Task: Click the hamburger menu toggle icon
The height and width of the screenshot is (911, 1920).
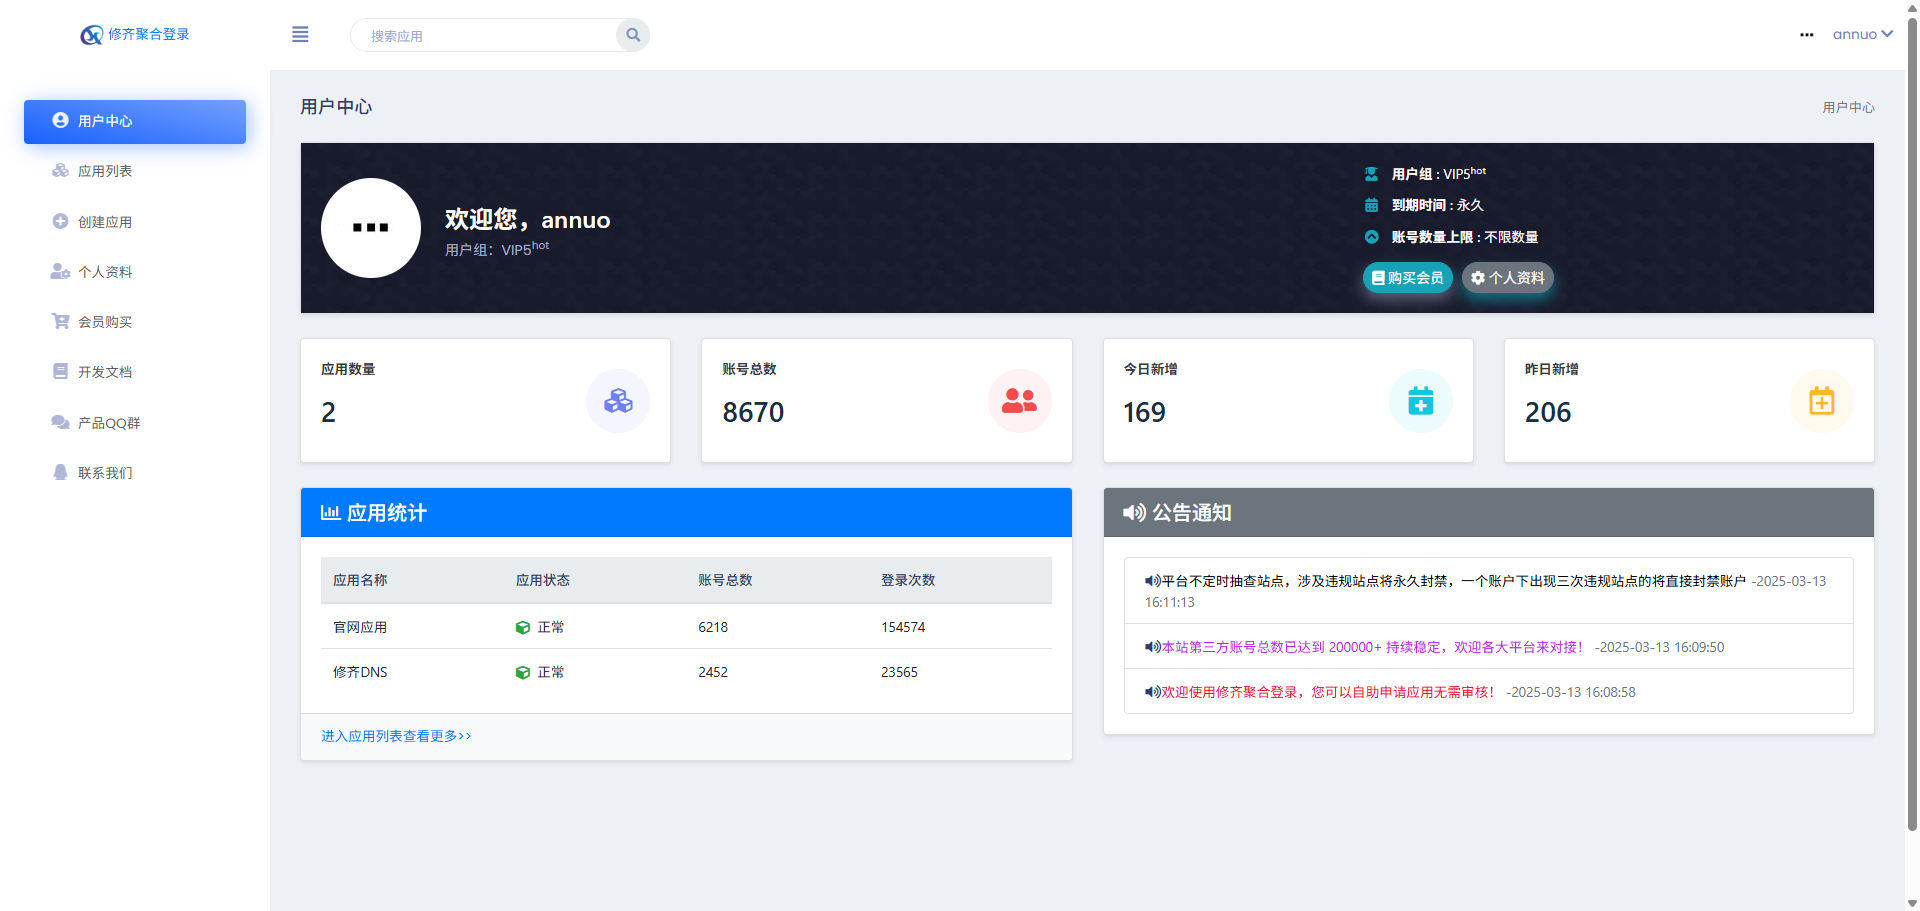Action: [300, 35]
